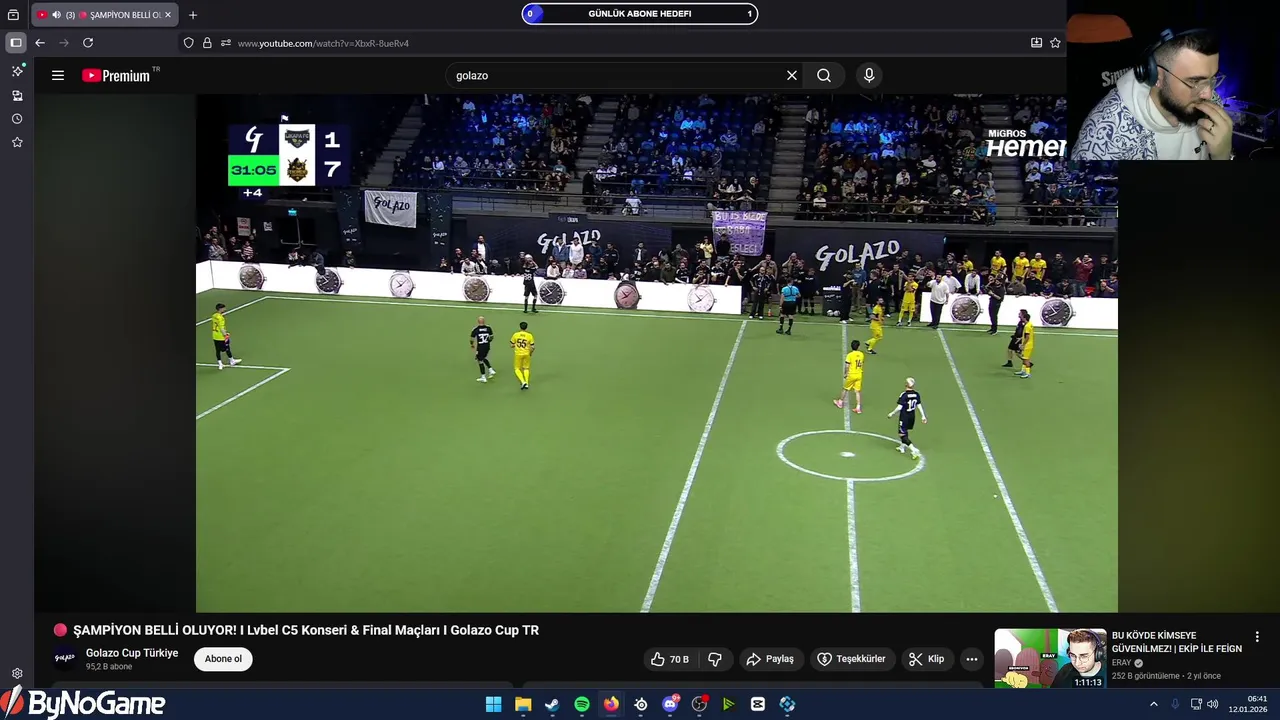Open Spotify from taskbar
This screenshot has height=720, width=1280.
point(582,704)
